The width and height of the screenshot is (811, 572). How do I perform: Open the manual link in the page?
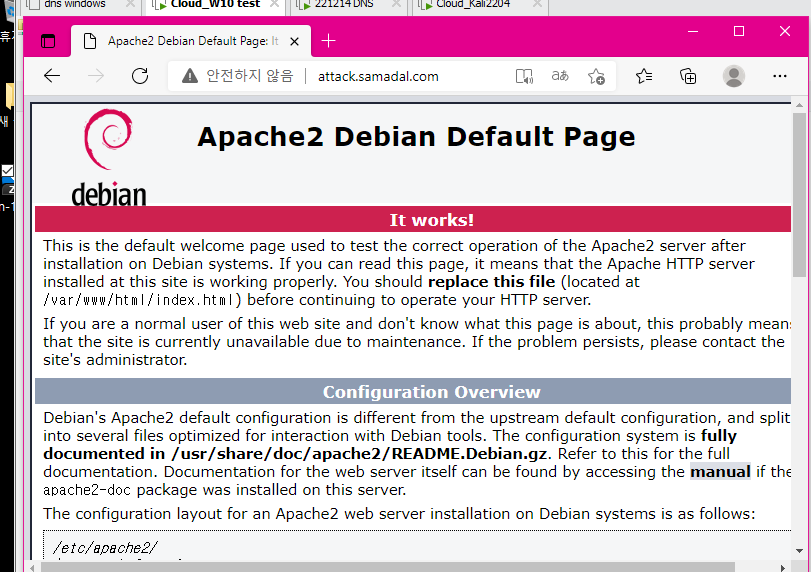click(x=720, y=472)
